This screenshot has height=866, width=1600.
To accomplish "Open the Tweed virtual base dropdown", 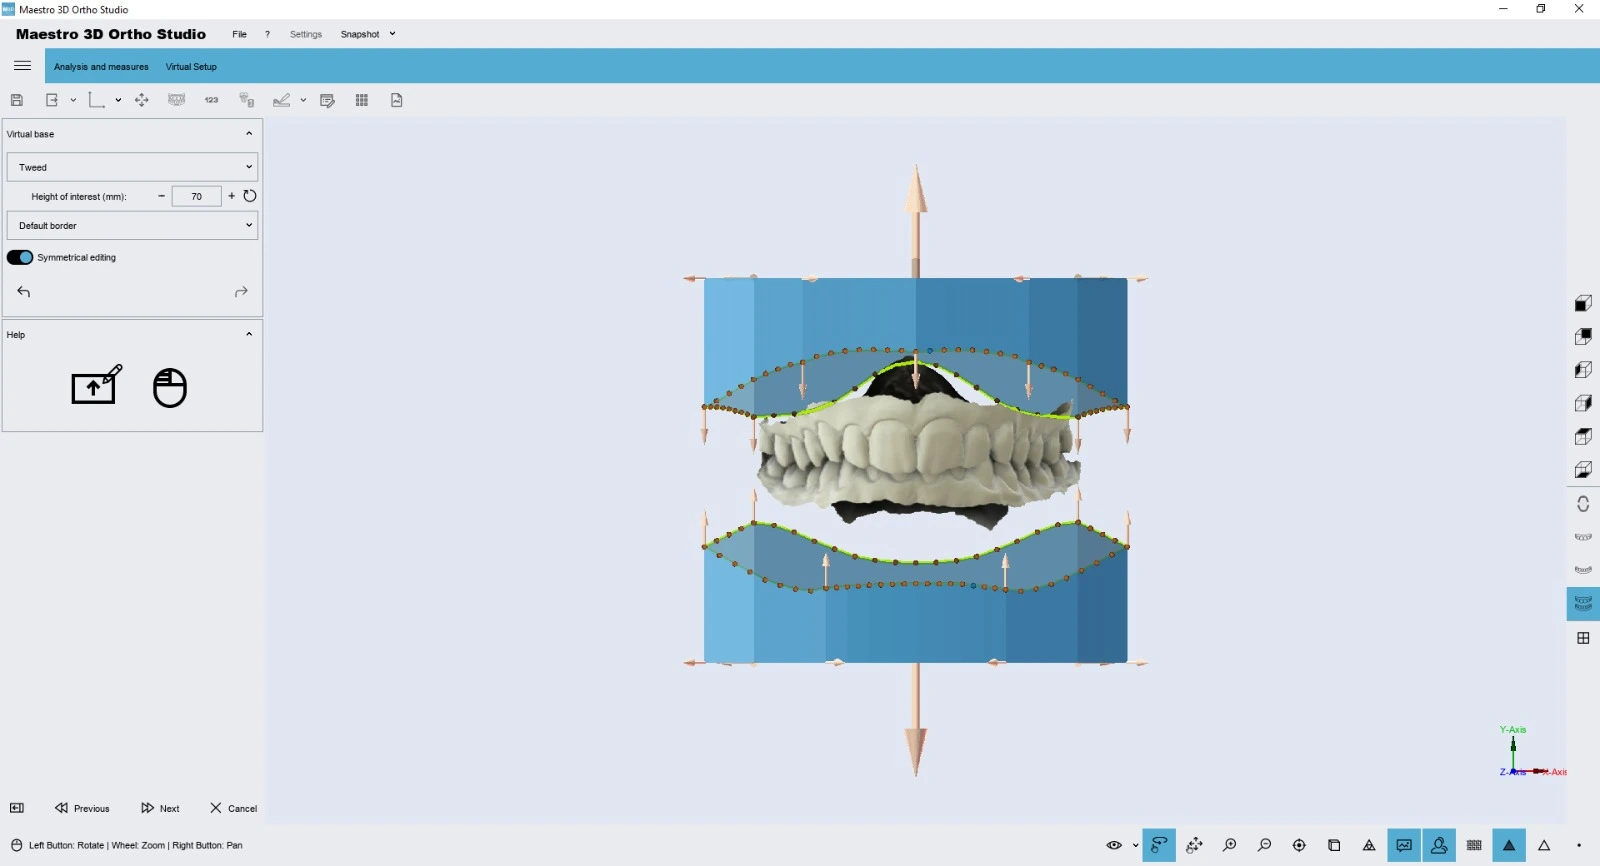I will [x=132, y=167].
